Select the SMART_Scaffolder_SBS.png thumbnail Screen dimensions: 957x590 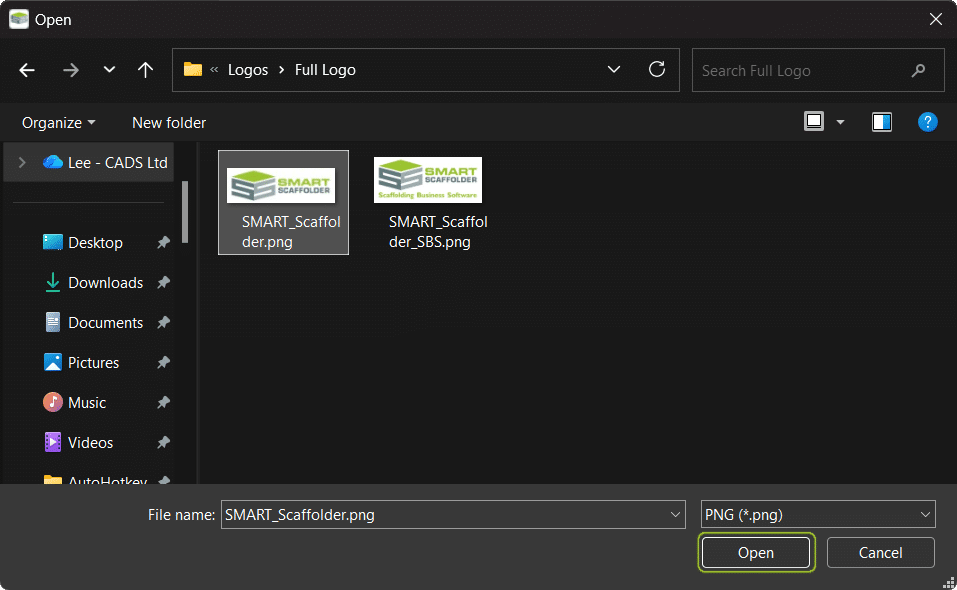point(428,180)
